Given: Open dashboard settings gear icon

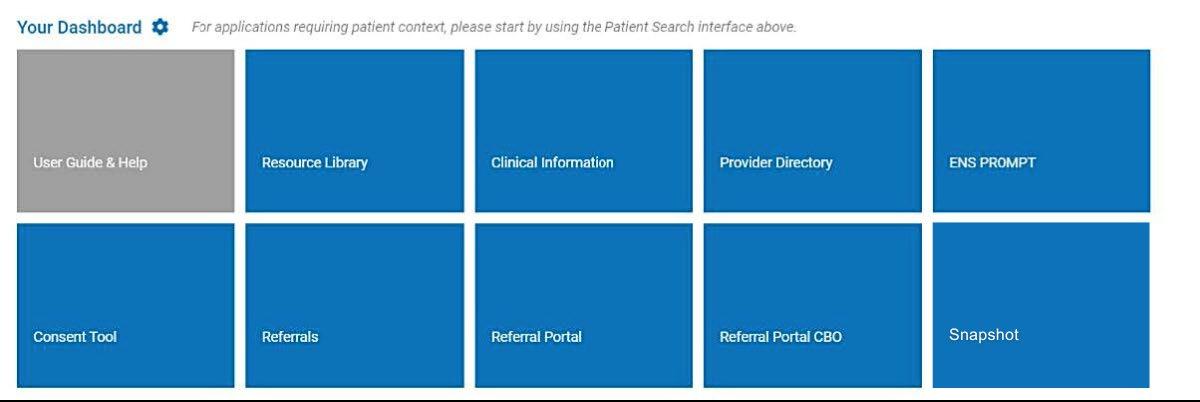Looking at the screenshot, I should [160, 27].
